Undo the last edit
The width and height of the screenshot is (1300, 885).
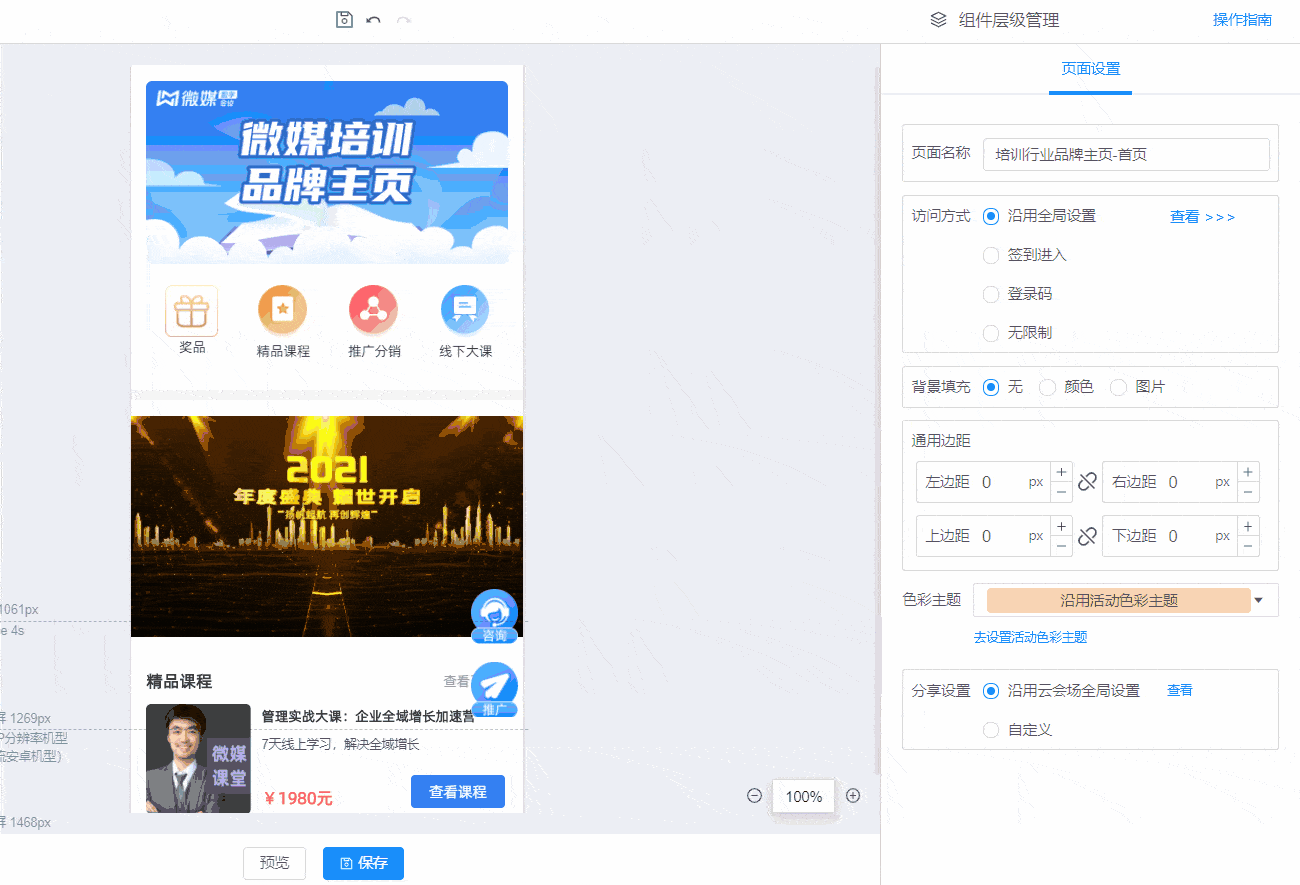click(x=373, y=20)
